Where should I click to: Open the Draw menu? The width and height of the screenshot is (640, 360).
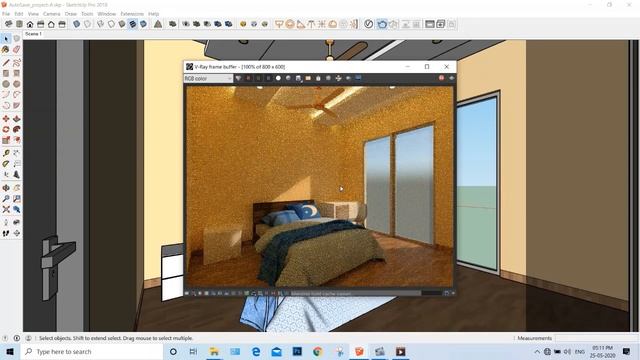pos(71,14)
